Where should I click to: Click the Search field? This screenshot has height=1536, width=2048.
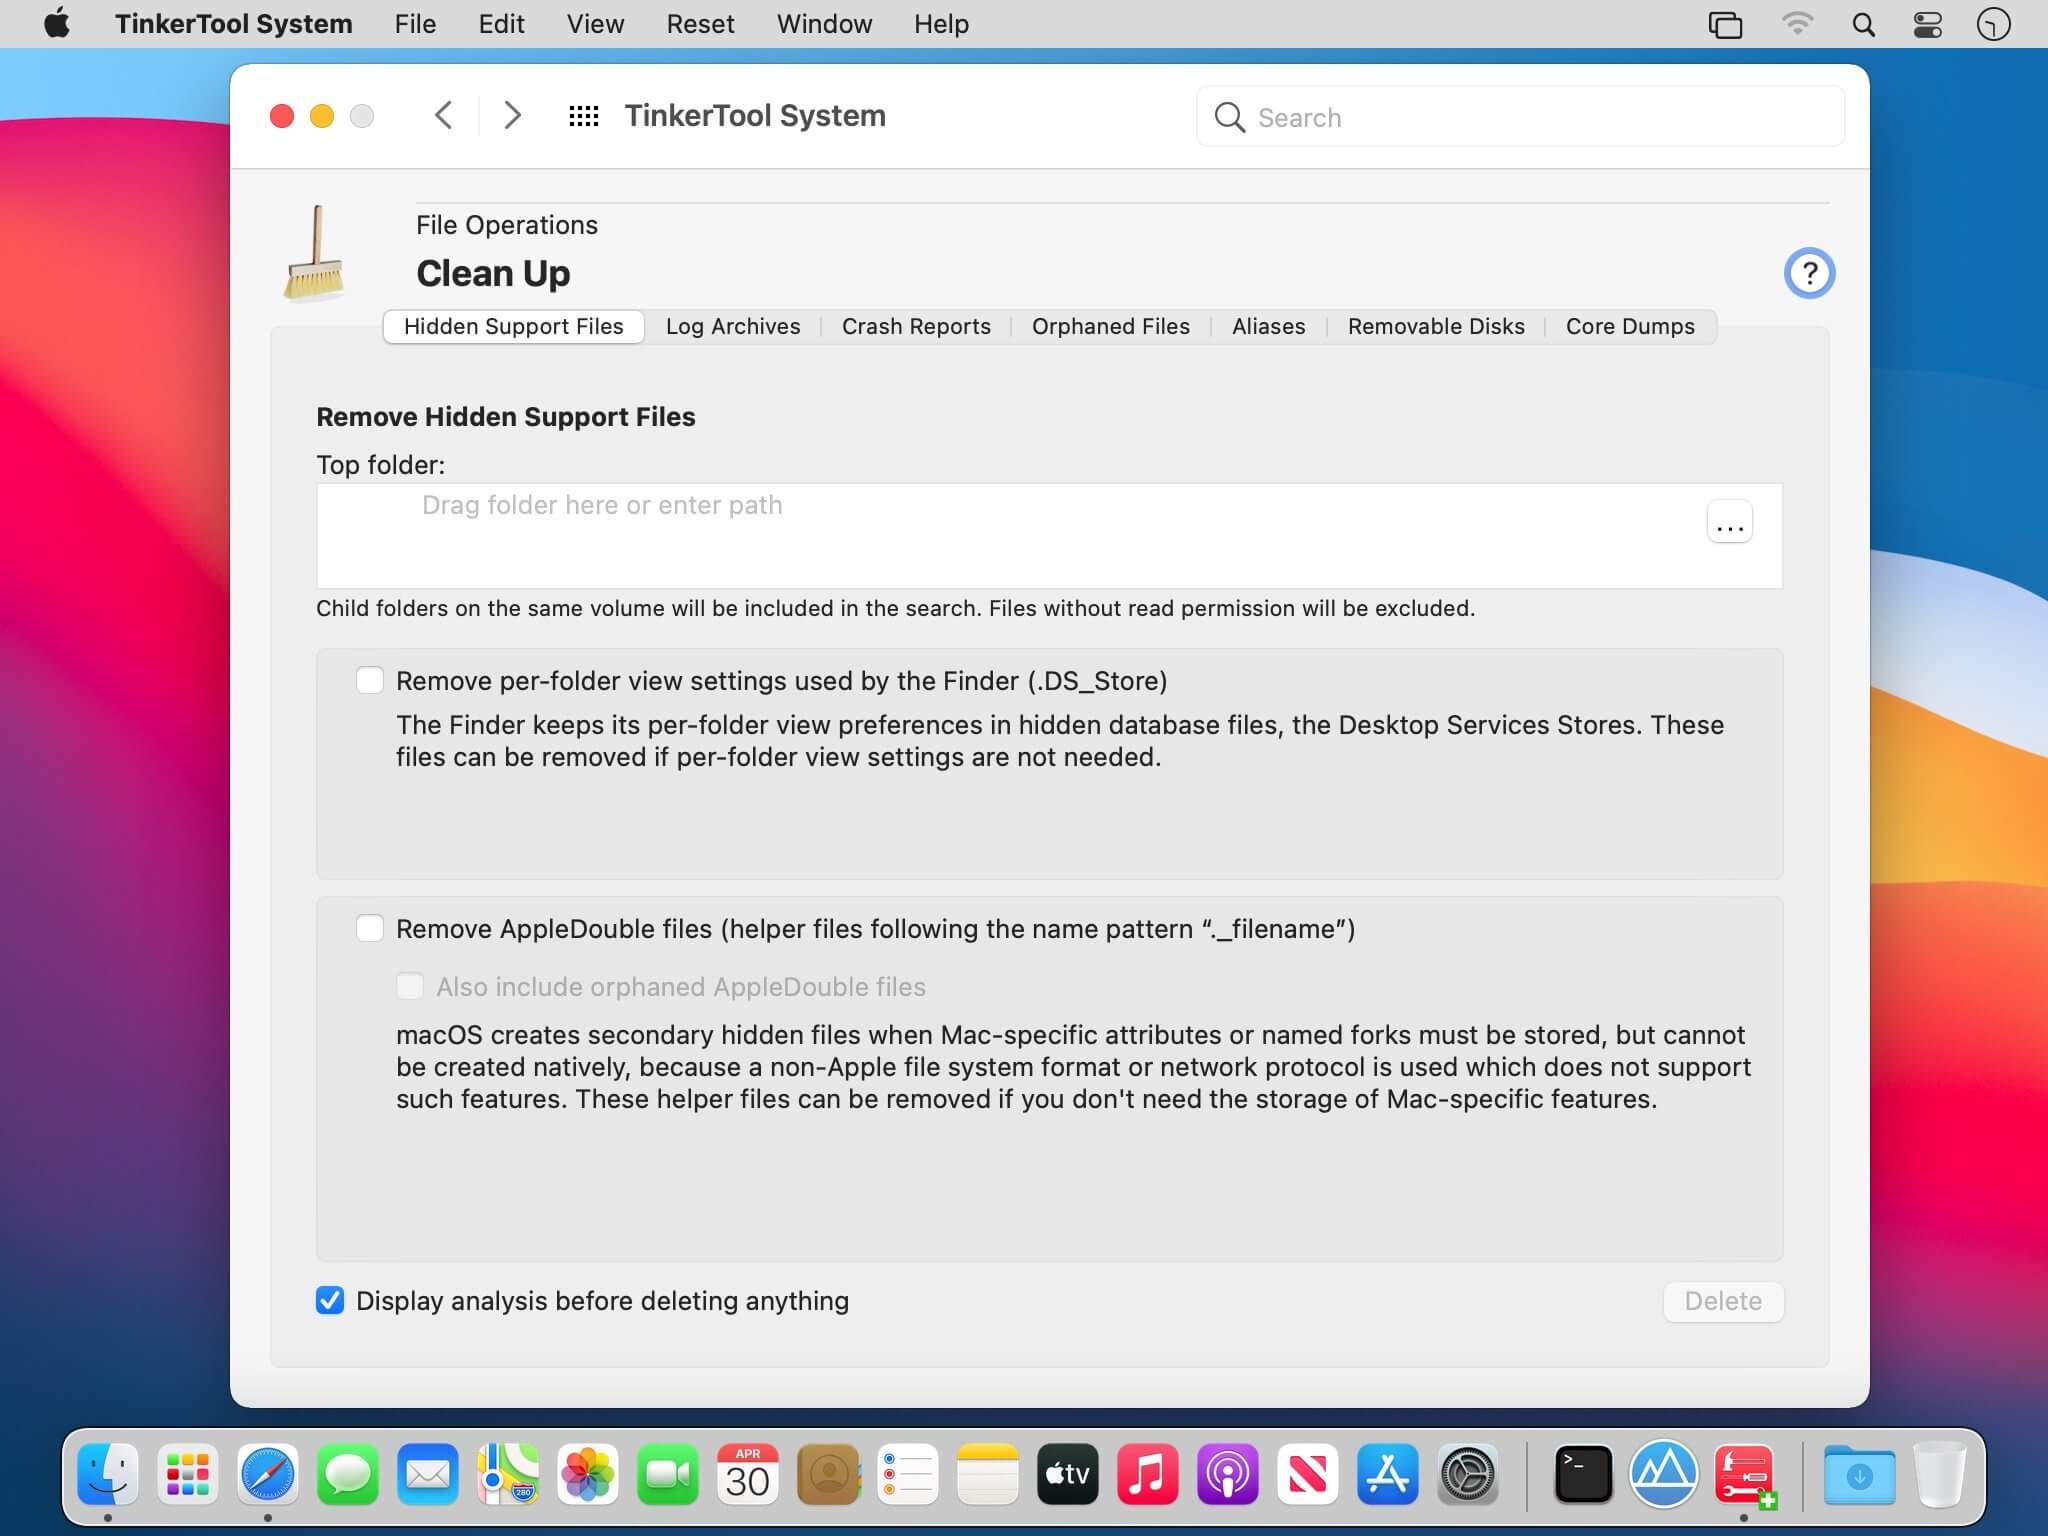[1520, 117]
